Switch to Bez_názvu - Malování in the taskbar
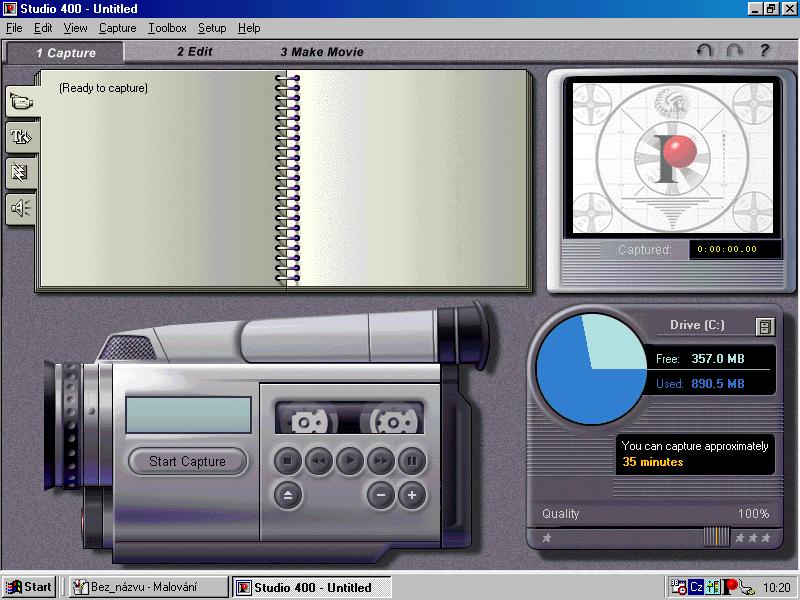Viewport: 800px width, 600px height. [x=149, y=587]
